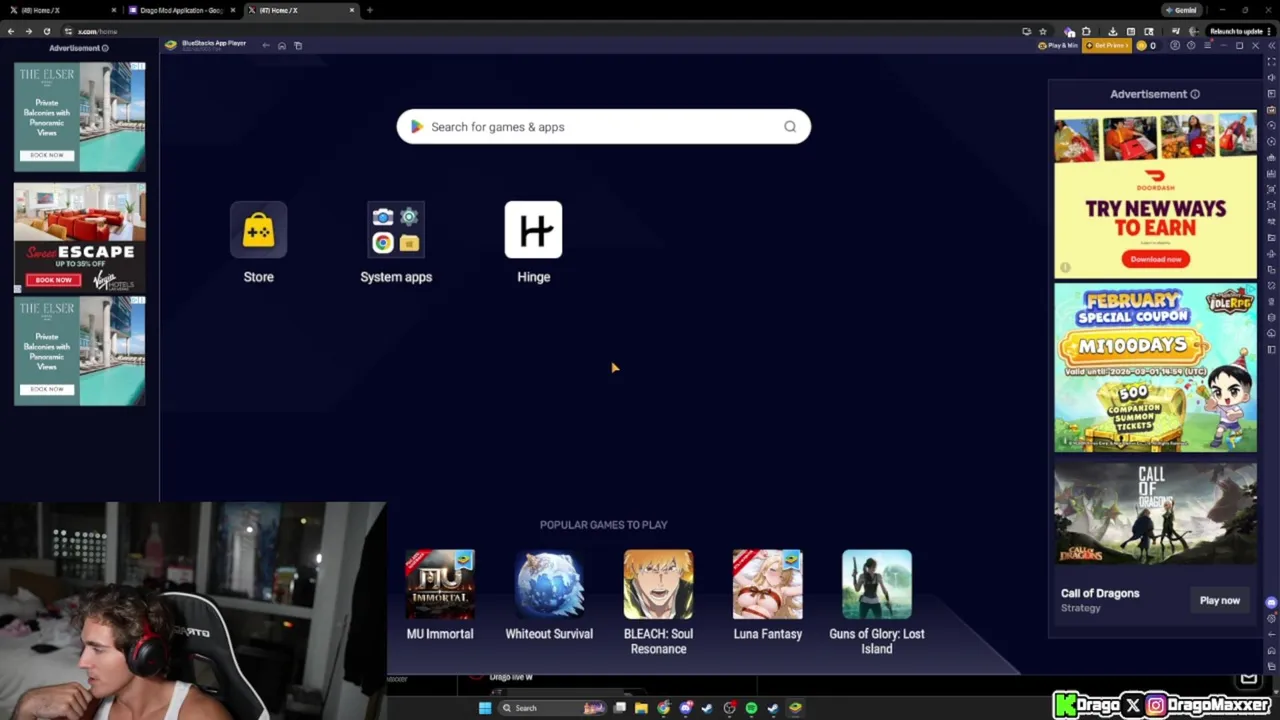The height and width of the screenshot is (720, 1280).
Task: Click the right Advertisement info icon
Action: (1195, 94)
